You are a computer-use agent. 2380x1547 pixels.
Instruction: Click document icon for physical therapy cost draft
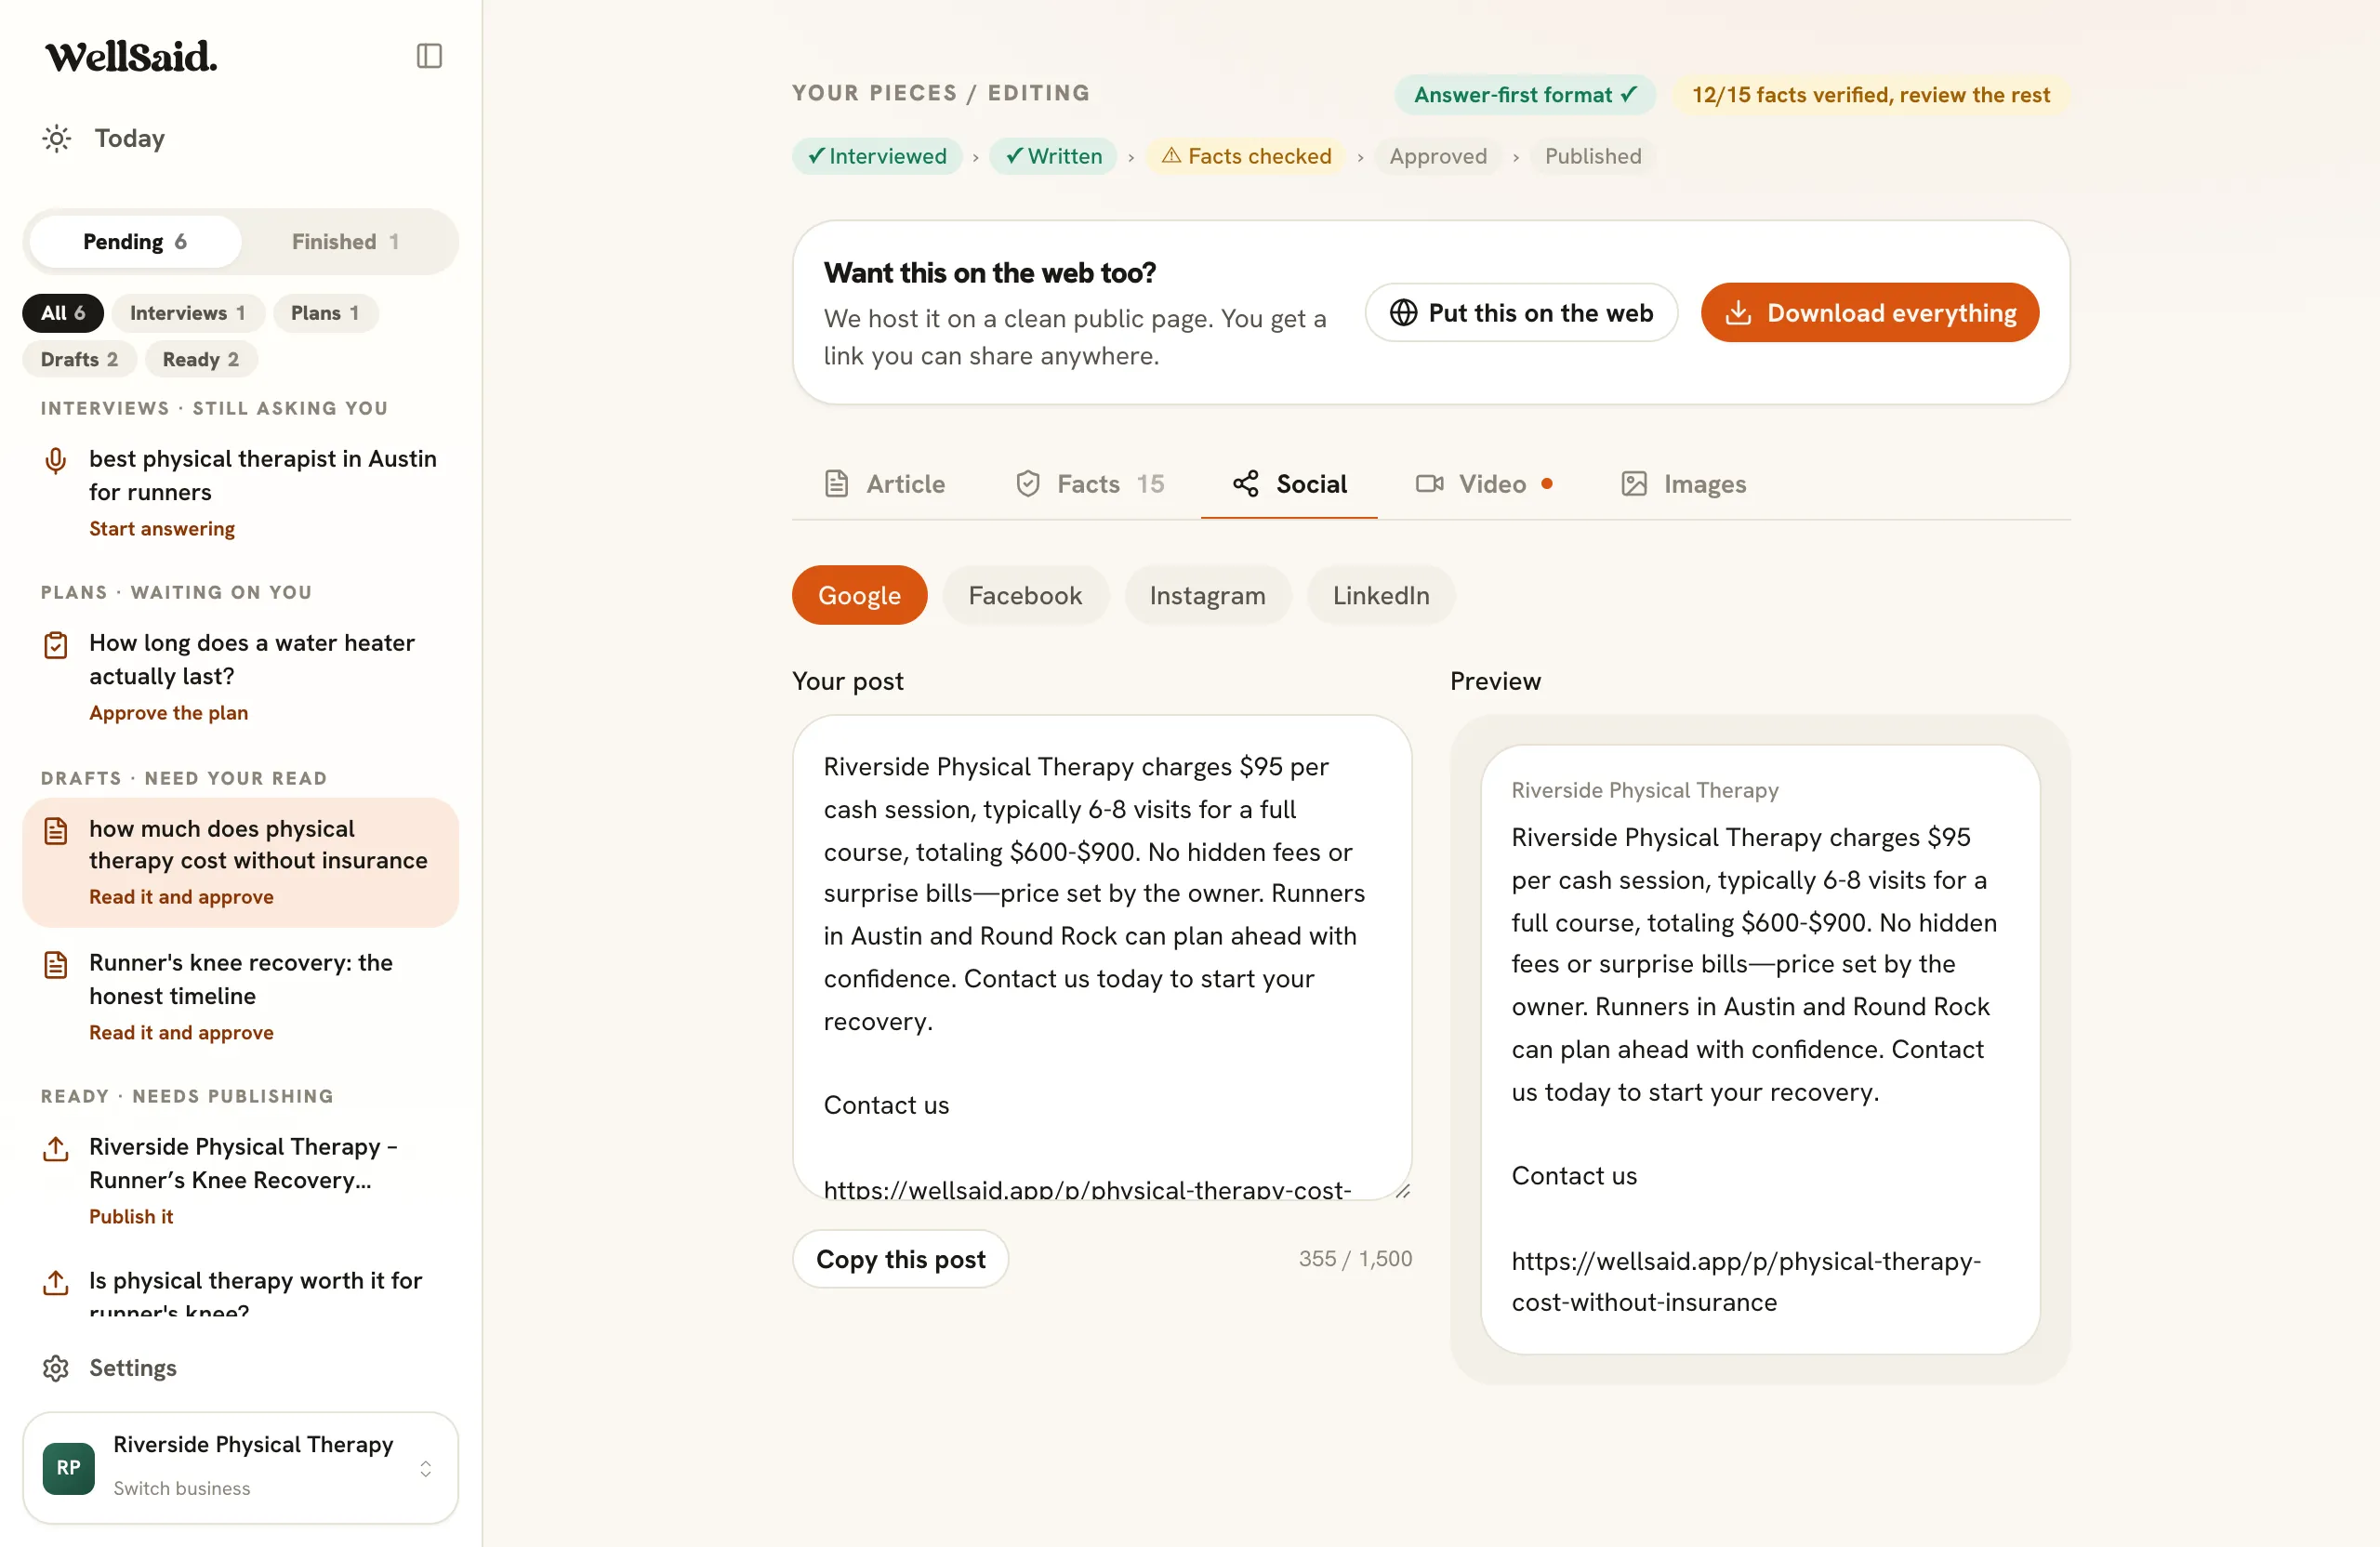[56, 831]
